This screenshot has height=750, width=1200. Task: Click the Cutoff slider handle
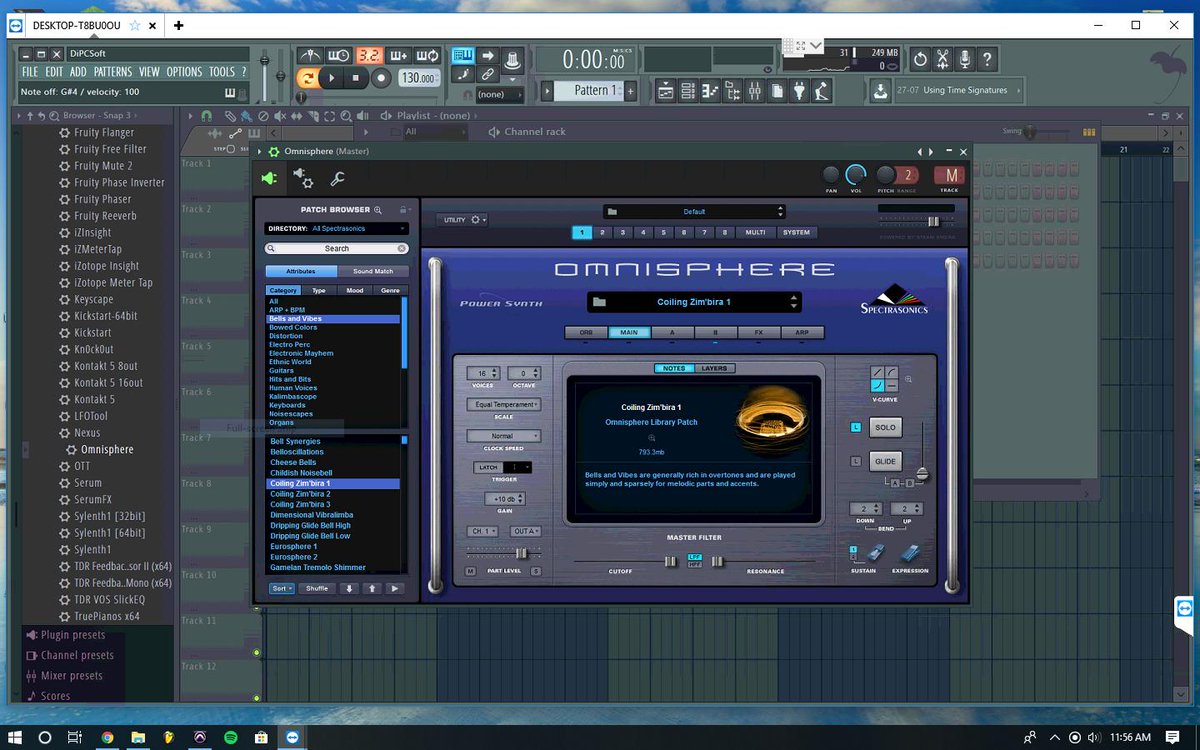(671, 562)
